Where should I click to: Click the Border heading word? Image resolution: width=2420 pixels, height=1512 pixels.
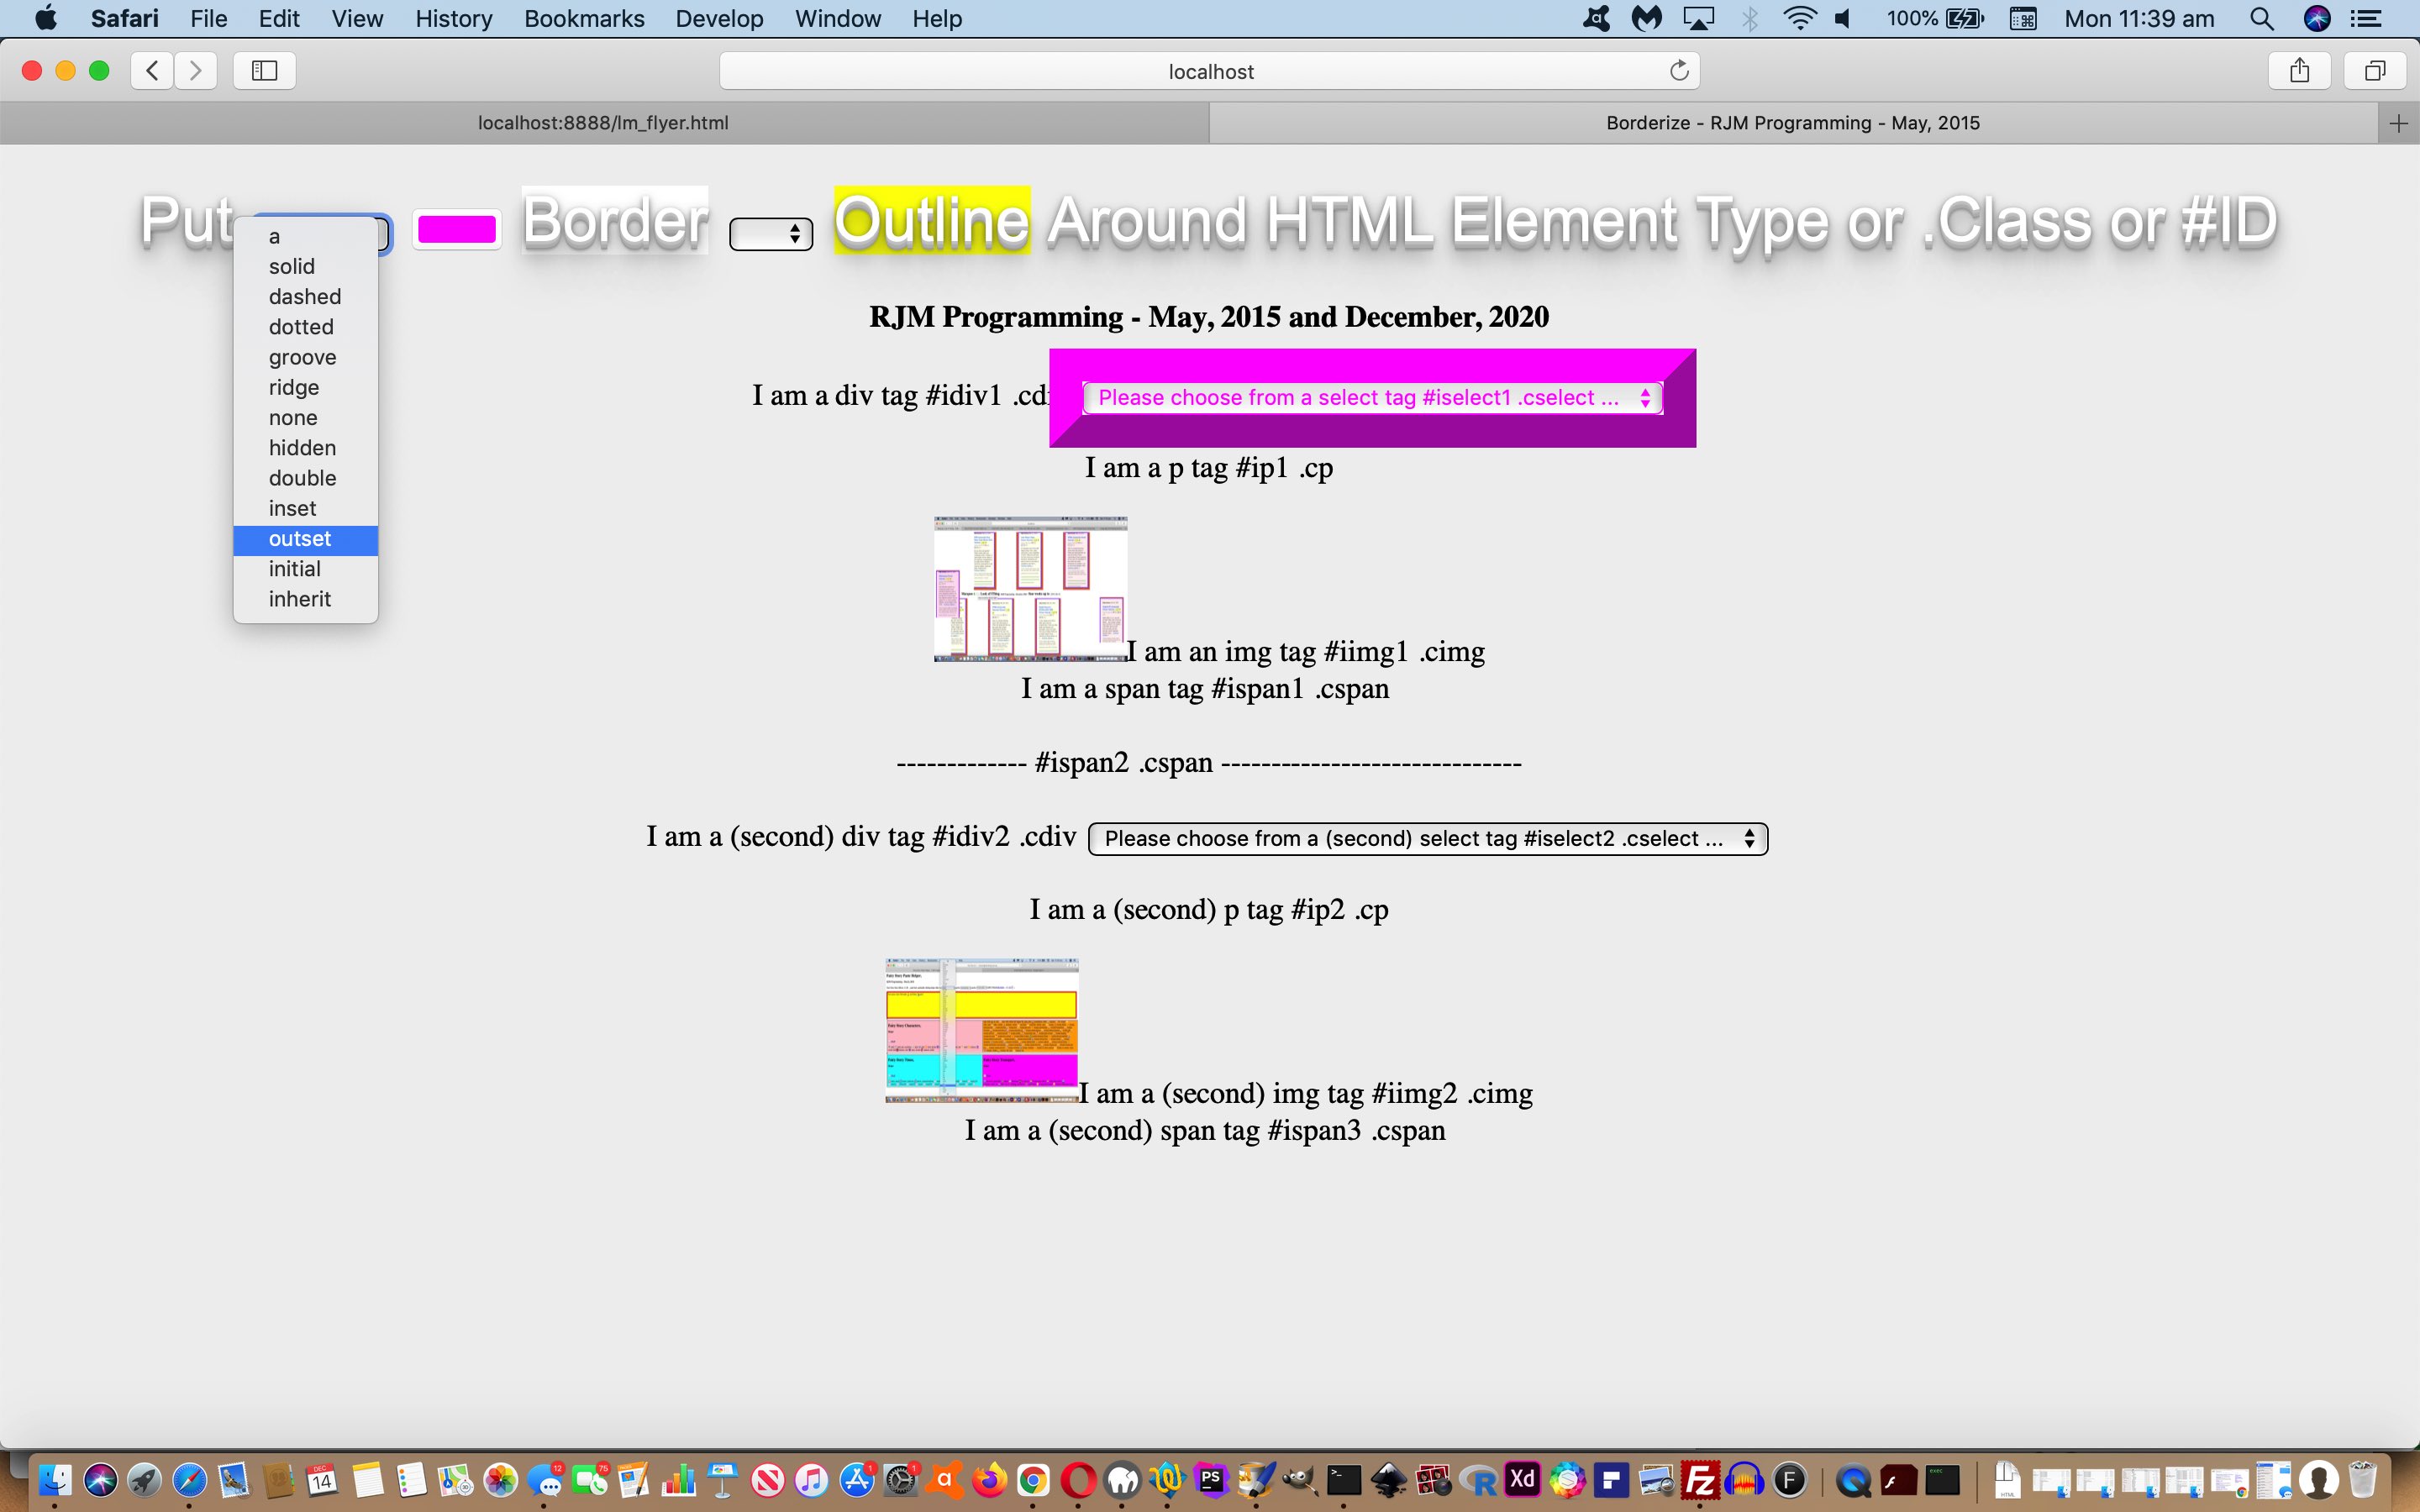click(615, 220)
